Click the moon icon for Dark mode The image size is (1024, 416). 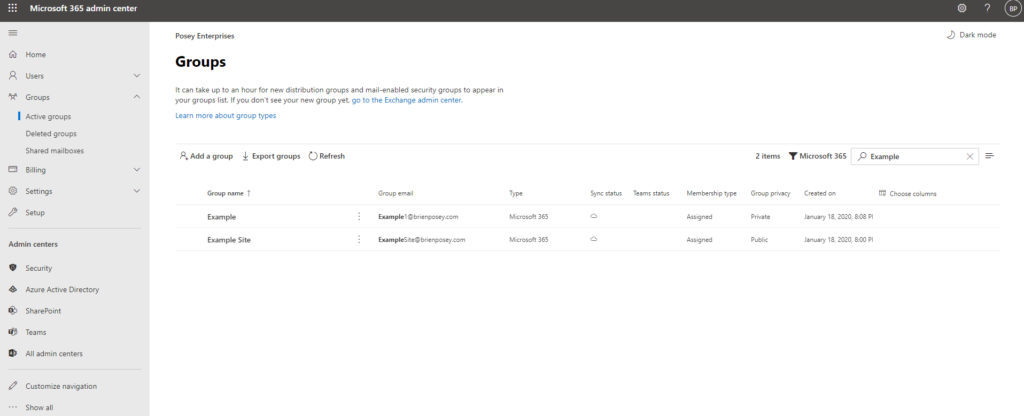click(x=951, y=35)
